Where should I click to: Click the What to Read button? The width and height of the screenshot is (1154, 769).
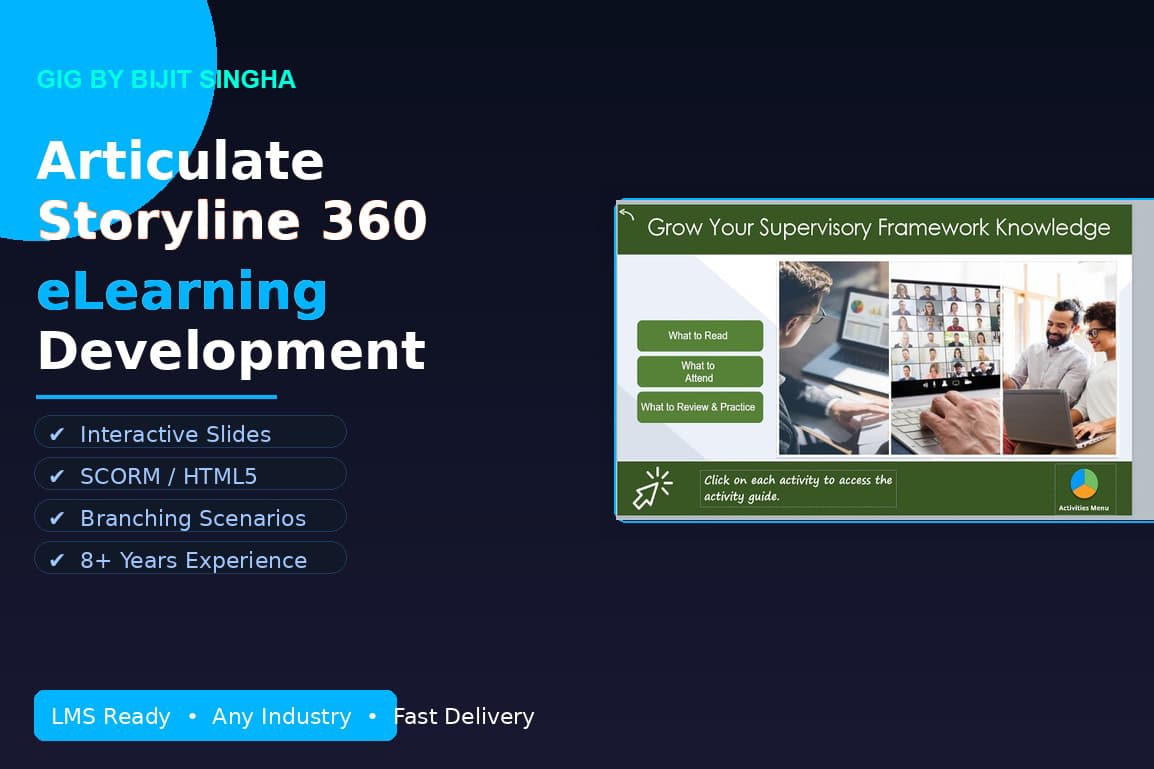coord(699,336)
